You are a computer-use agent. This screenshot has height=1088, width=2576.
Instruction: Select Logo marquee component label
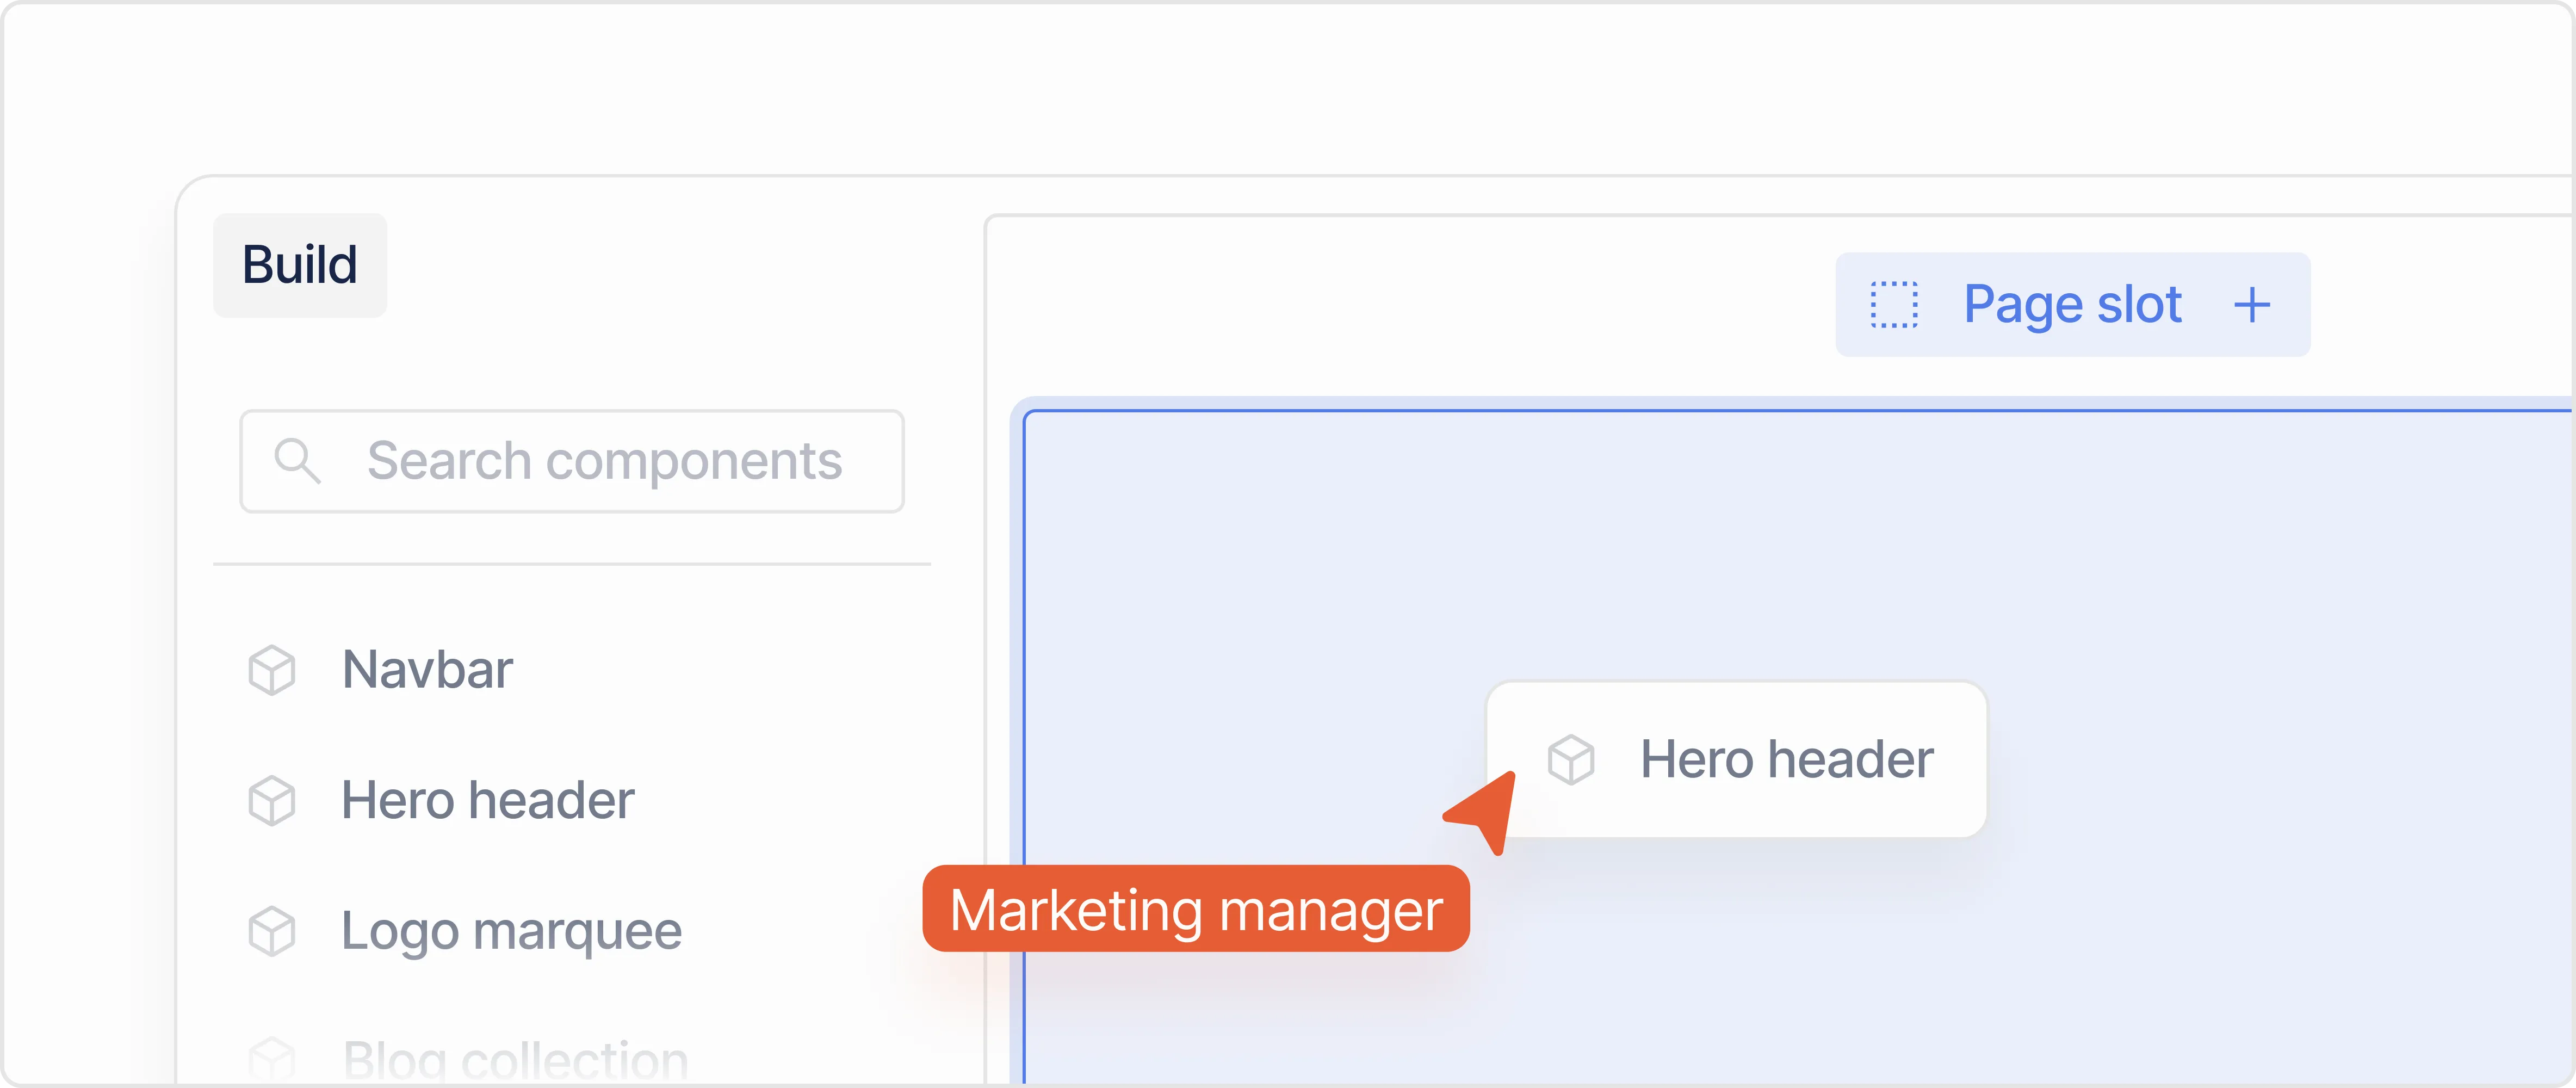pos(512,932)
